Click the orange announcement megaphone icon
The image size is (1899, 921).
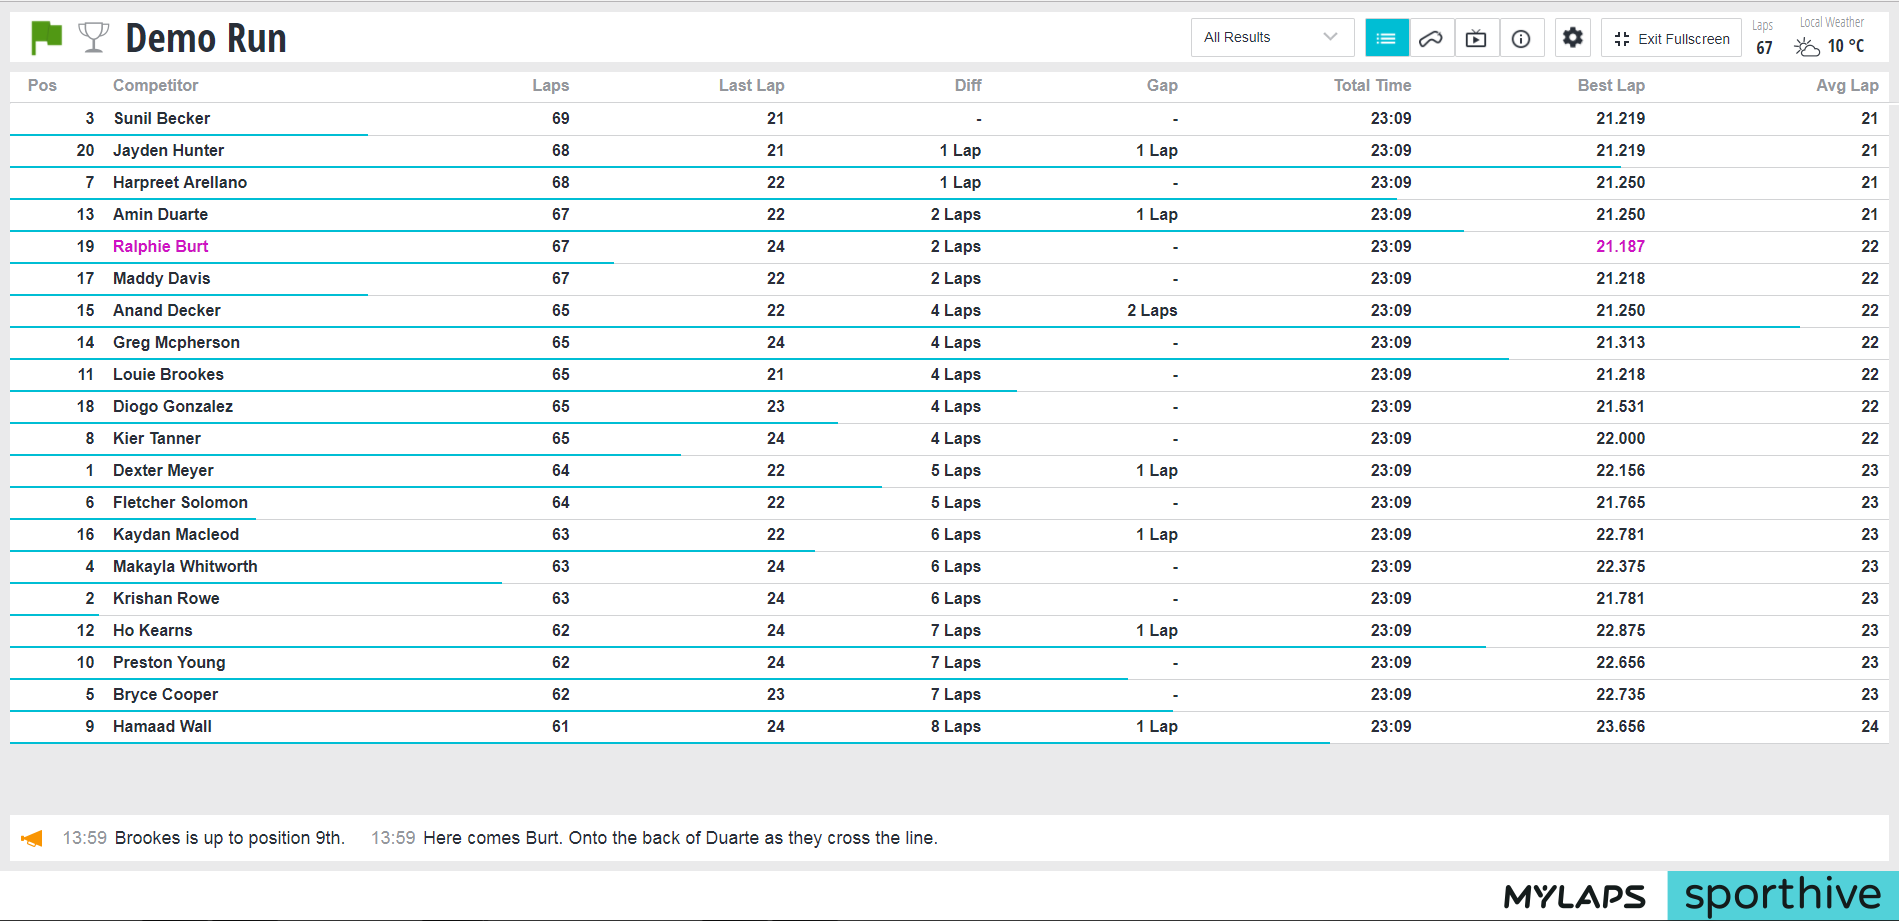[32, 839]
